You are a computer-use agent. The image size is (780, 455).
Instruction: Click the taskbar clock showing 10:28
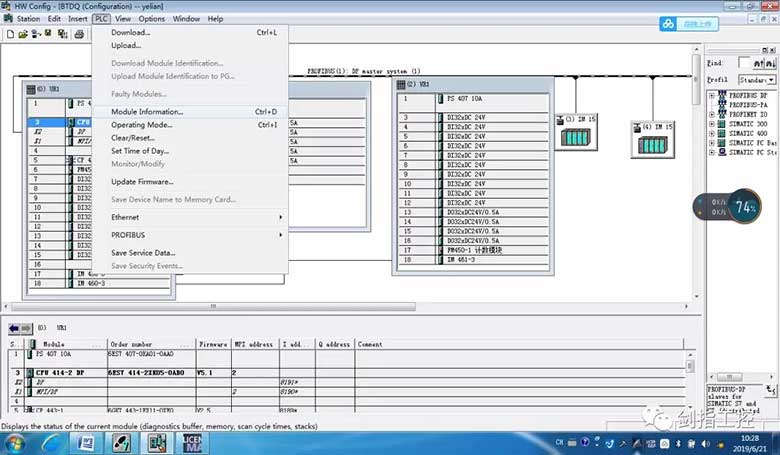point(750,438)
